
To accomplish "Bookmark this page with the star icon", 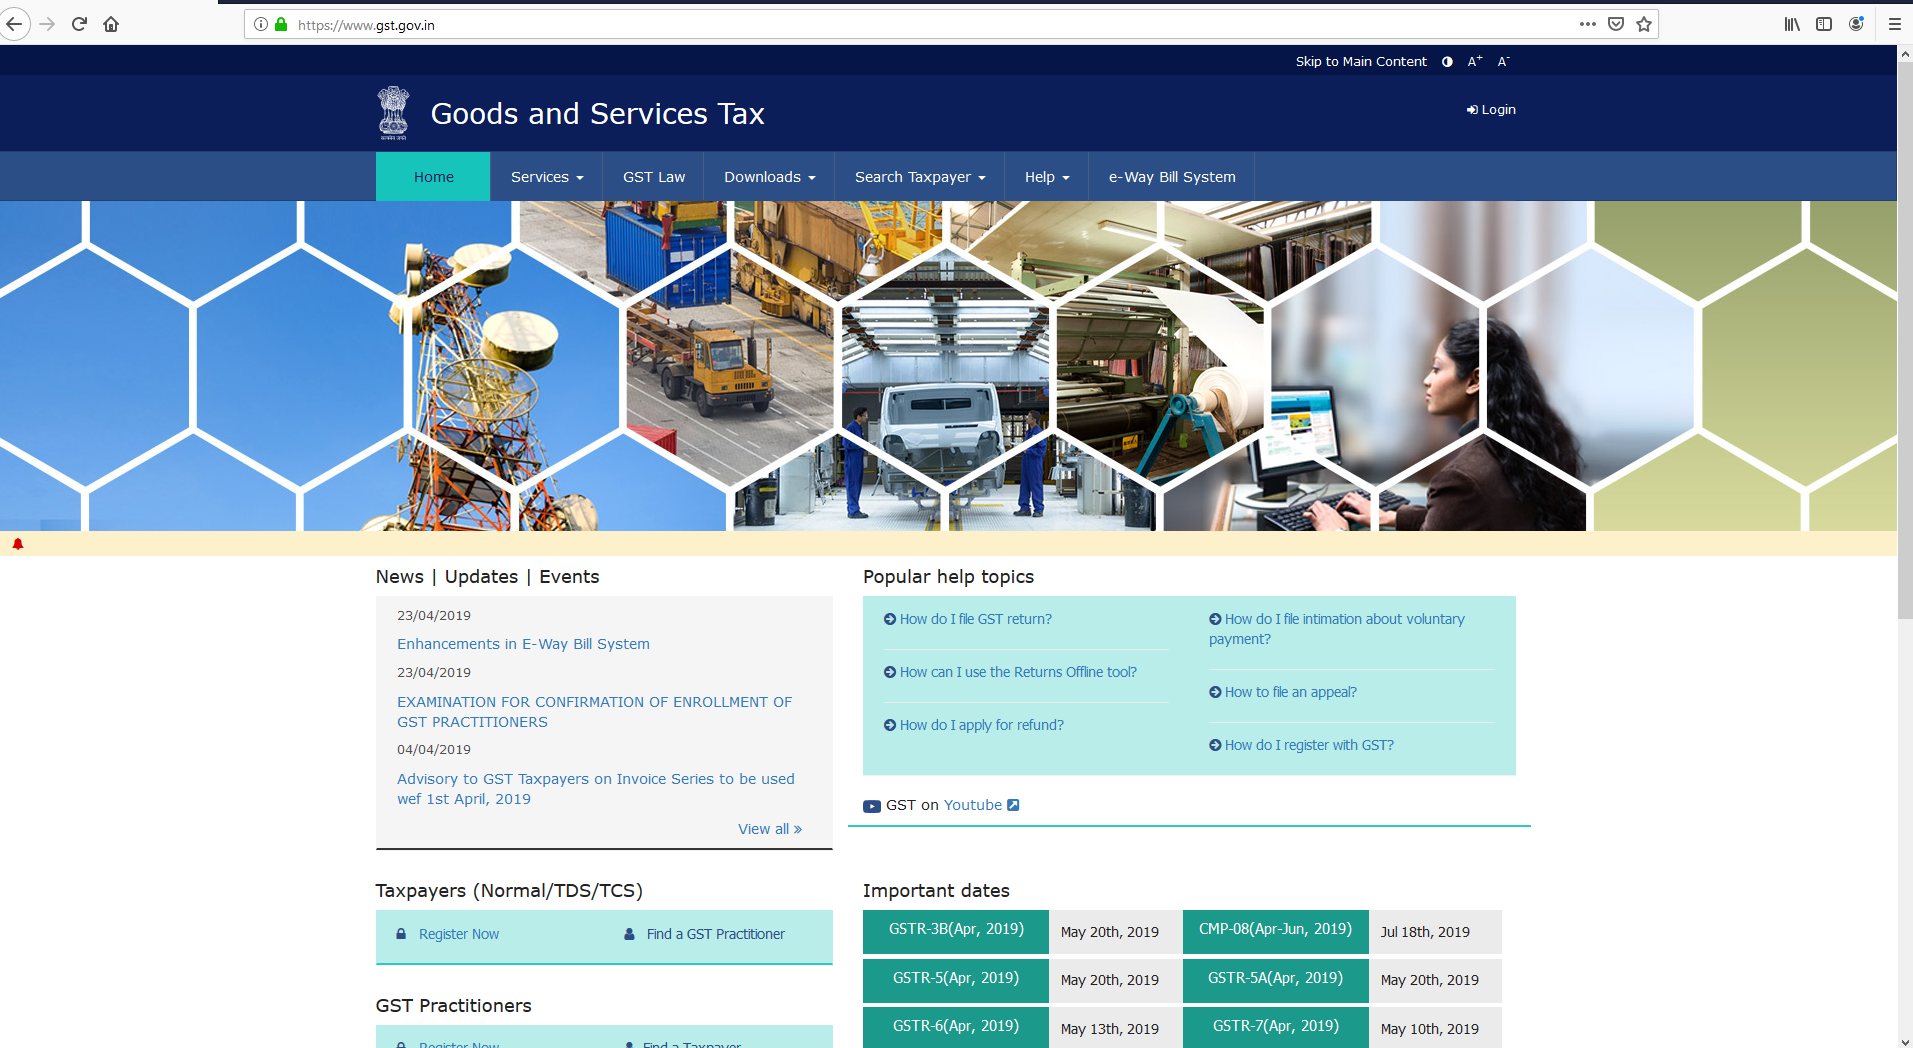I will tap(1644, 24).
